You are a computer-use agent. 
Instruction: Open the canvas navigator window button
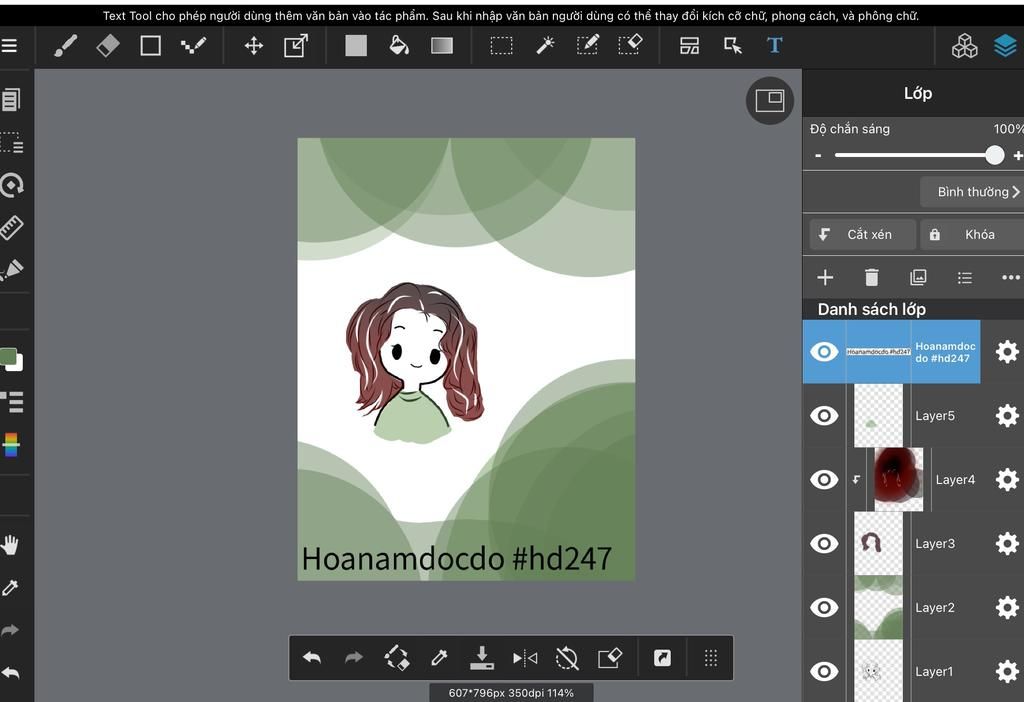[x=770, y=101]
